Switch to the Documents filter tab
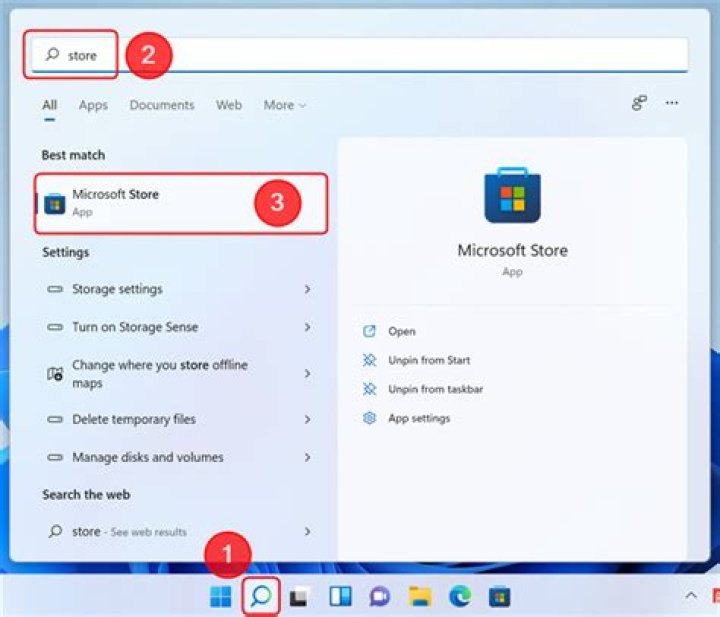This screenshot has width=720, height=617. point(162,105)
